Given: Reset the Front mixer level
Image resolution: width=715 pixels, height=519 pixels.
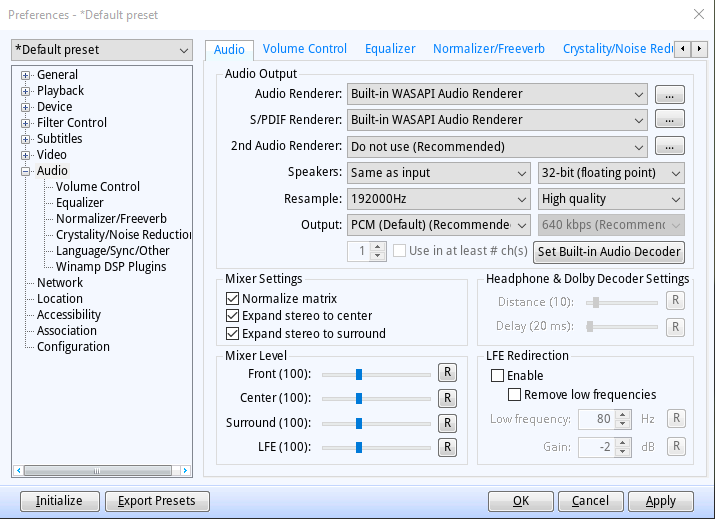Looking at the screenshot, I should coord(447,373).
